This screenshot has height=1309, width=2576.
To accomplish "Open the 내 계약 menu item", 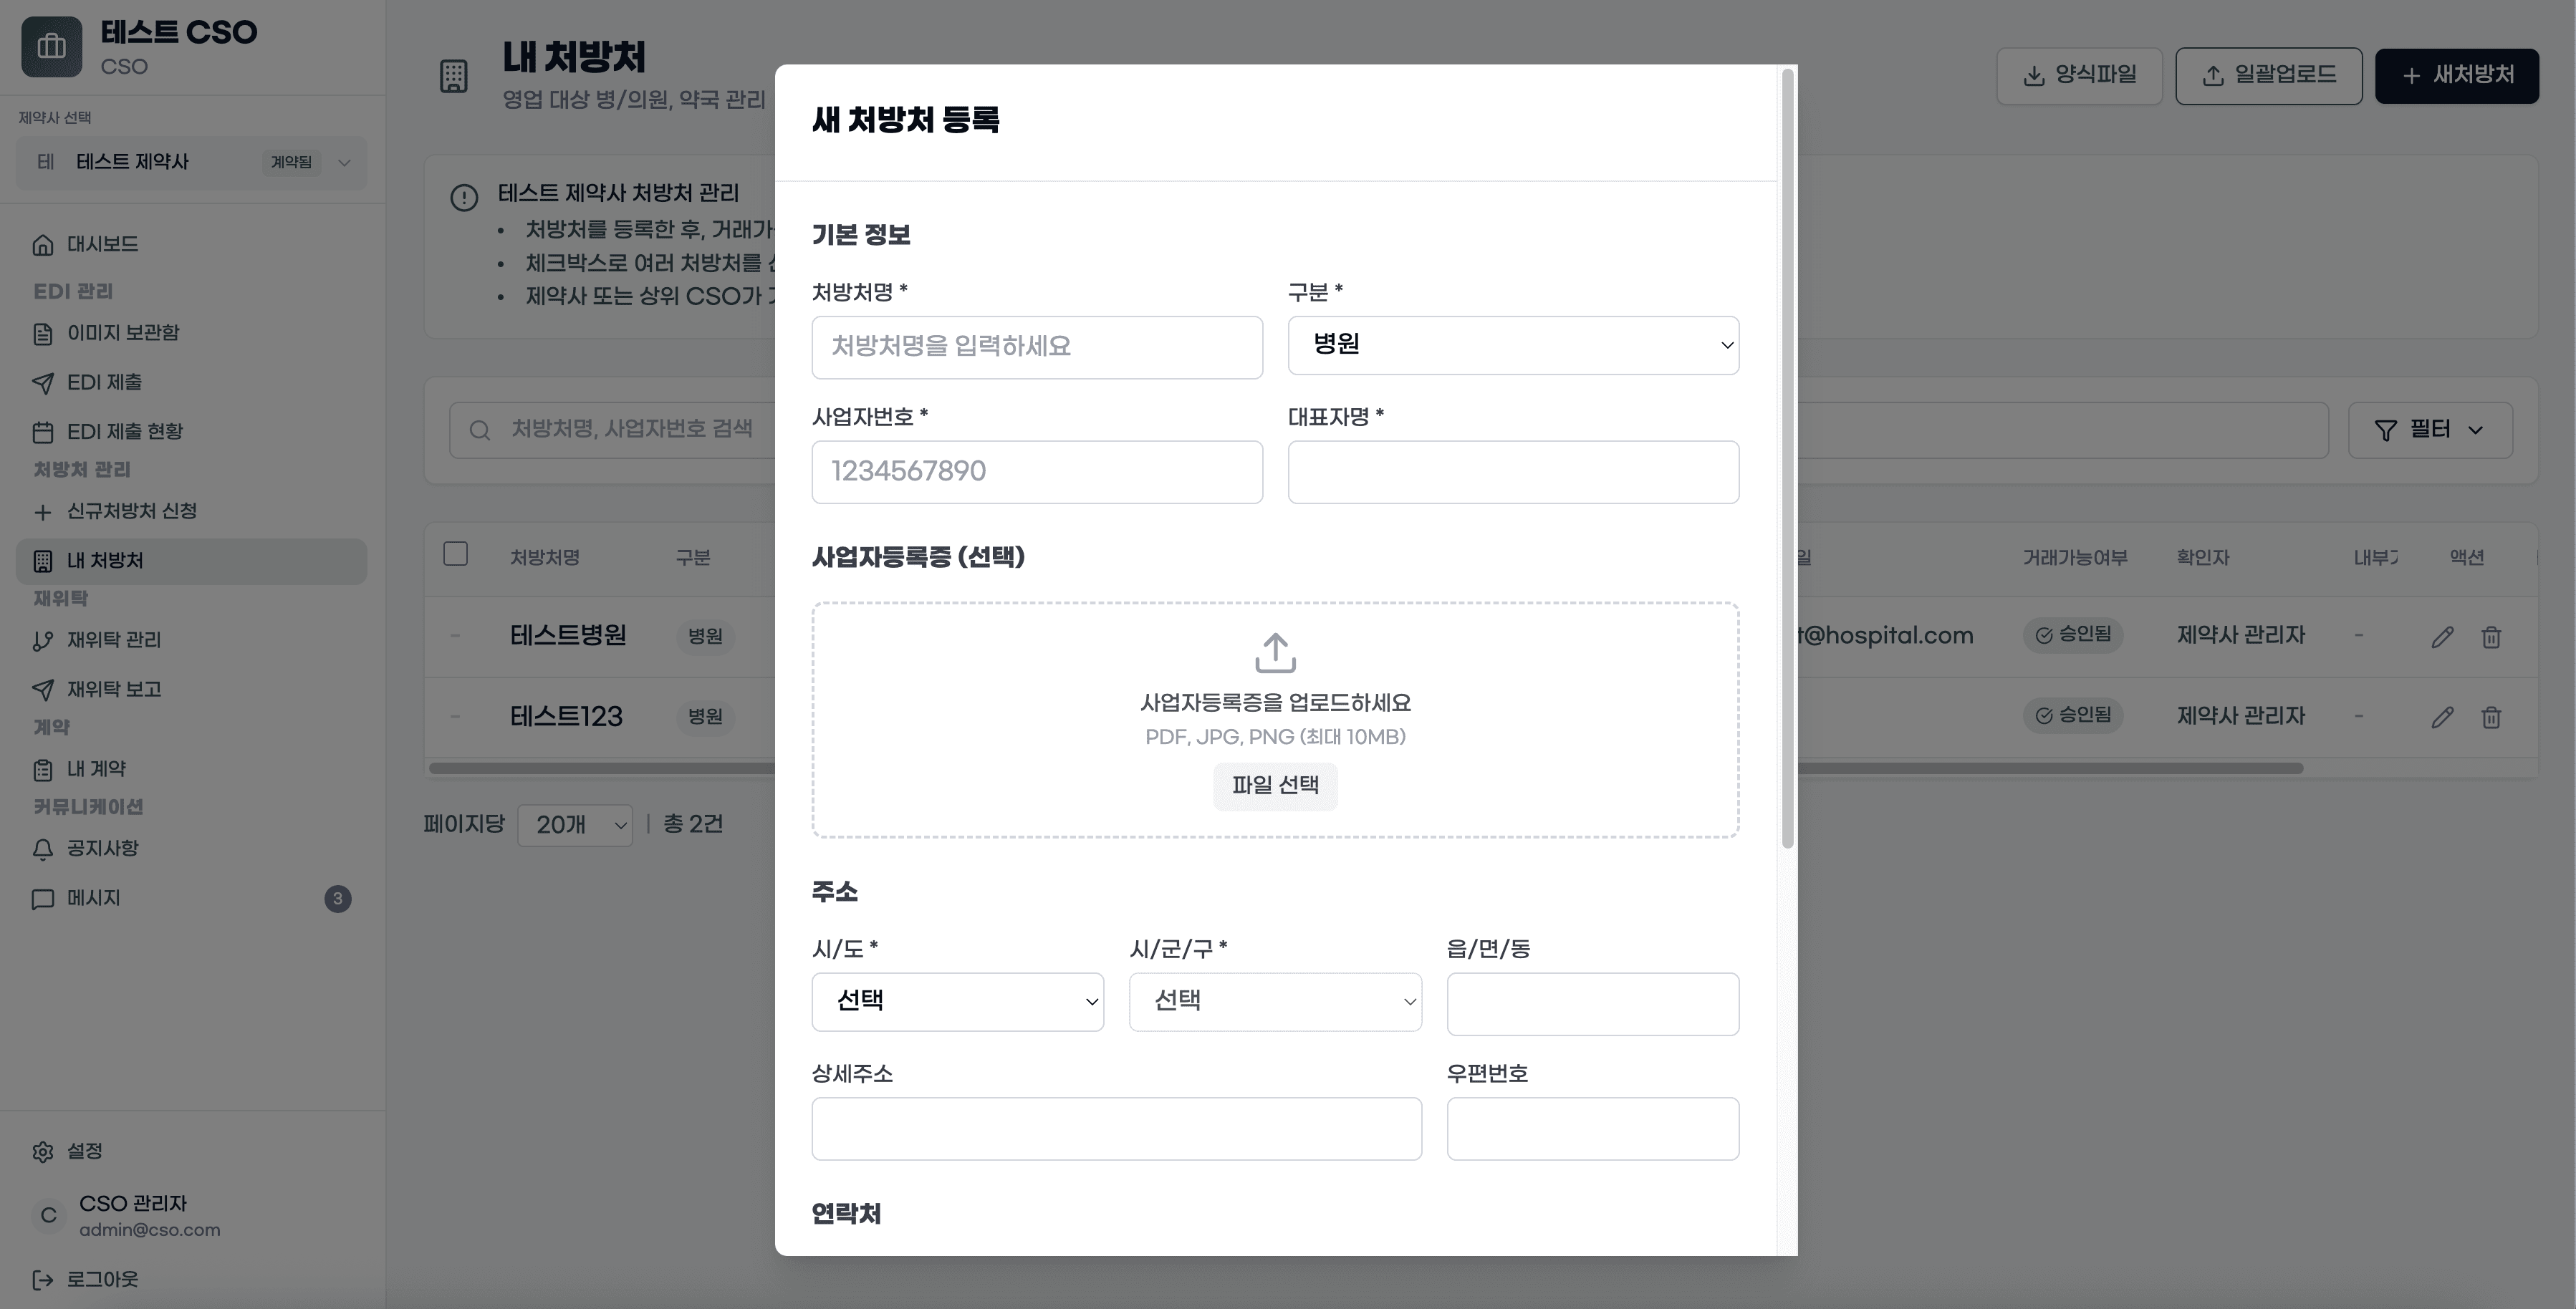I will pyautogui.click(x=96, y=768).
